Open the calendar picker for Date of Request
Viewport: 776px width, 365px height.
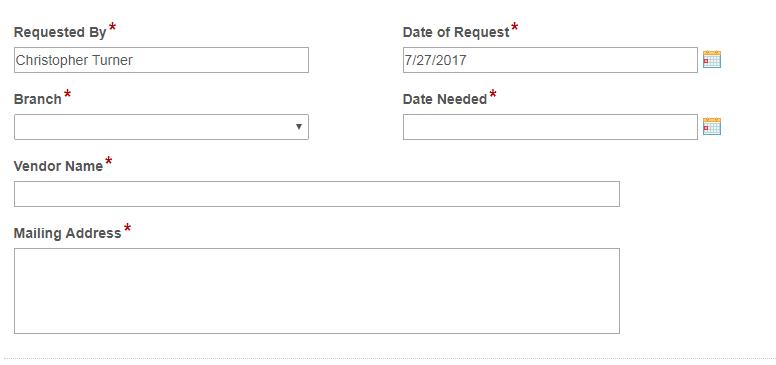(x=712, y=59)
